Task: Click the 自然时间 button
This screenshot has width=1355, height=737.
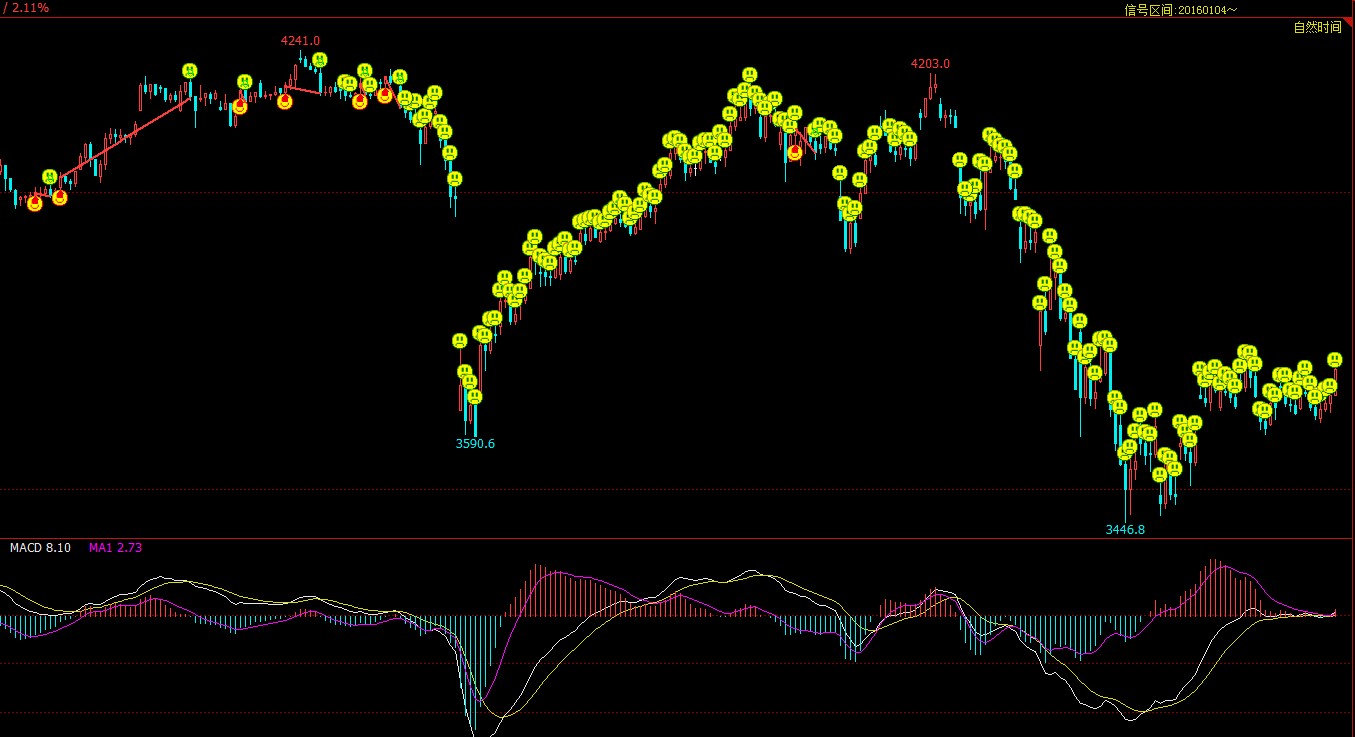Action: [x=1318, y=28]
